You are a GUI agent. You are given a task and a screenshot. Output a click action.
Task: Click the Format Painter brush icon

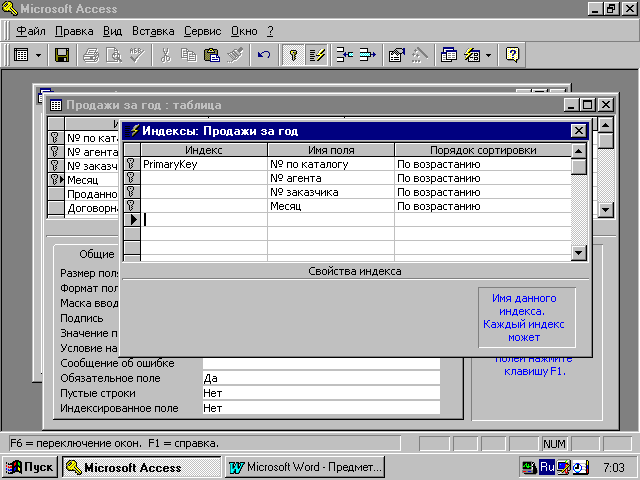click(235, 55)
